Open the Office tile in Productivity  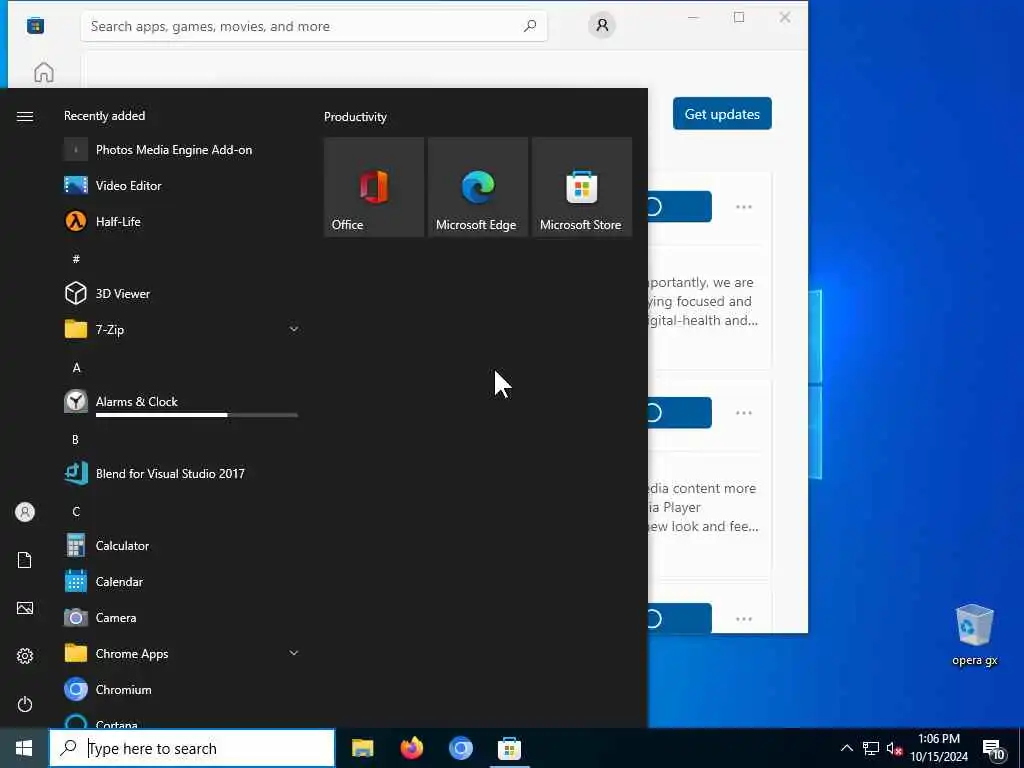click(374, 187)
